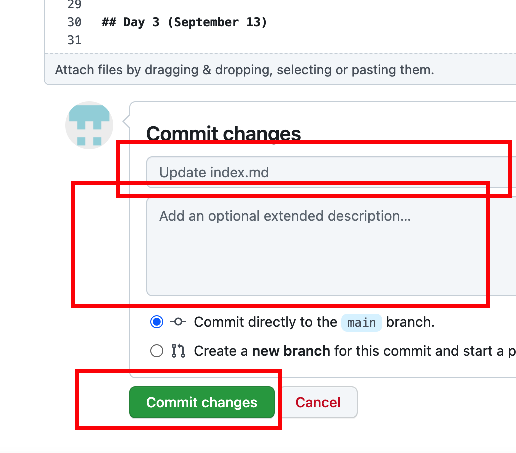Screen dimensions: 516x453
Task: Click the speech-bubble pointer beside the avatar
Action: (x=126, y=121)
